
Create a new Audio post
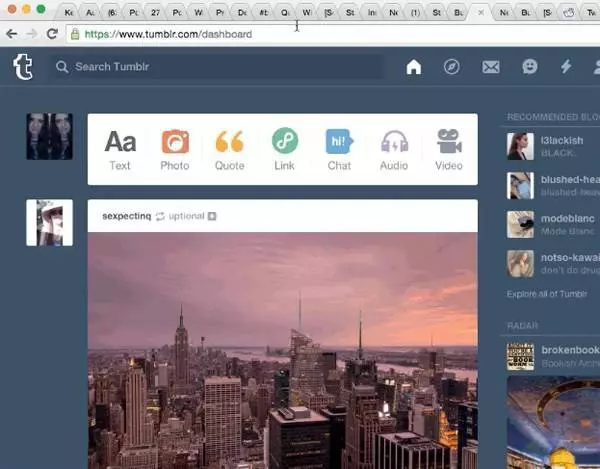394,150
